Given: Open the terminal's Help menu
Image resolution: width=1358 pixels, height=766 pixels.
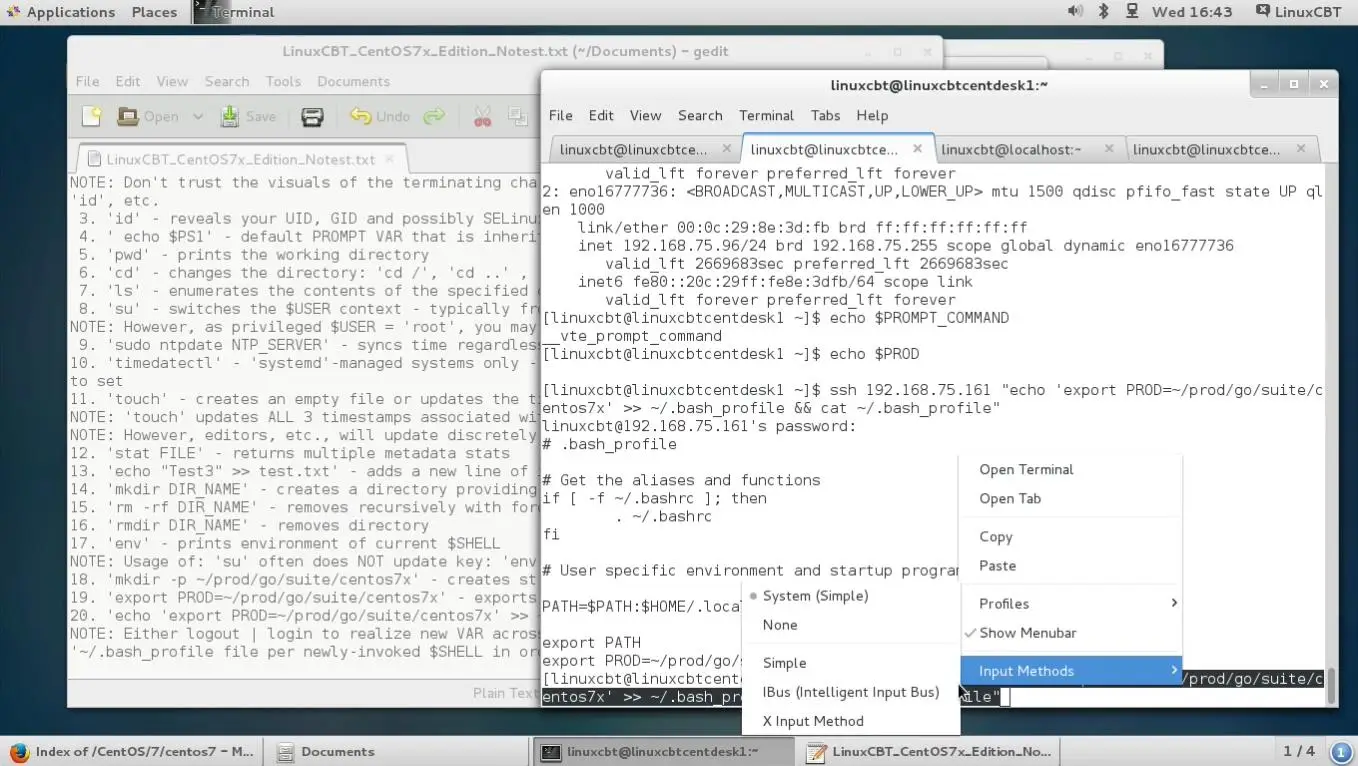Looking at the screenshot, I should coord(872,116).
